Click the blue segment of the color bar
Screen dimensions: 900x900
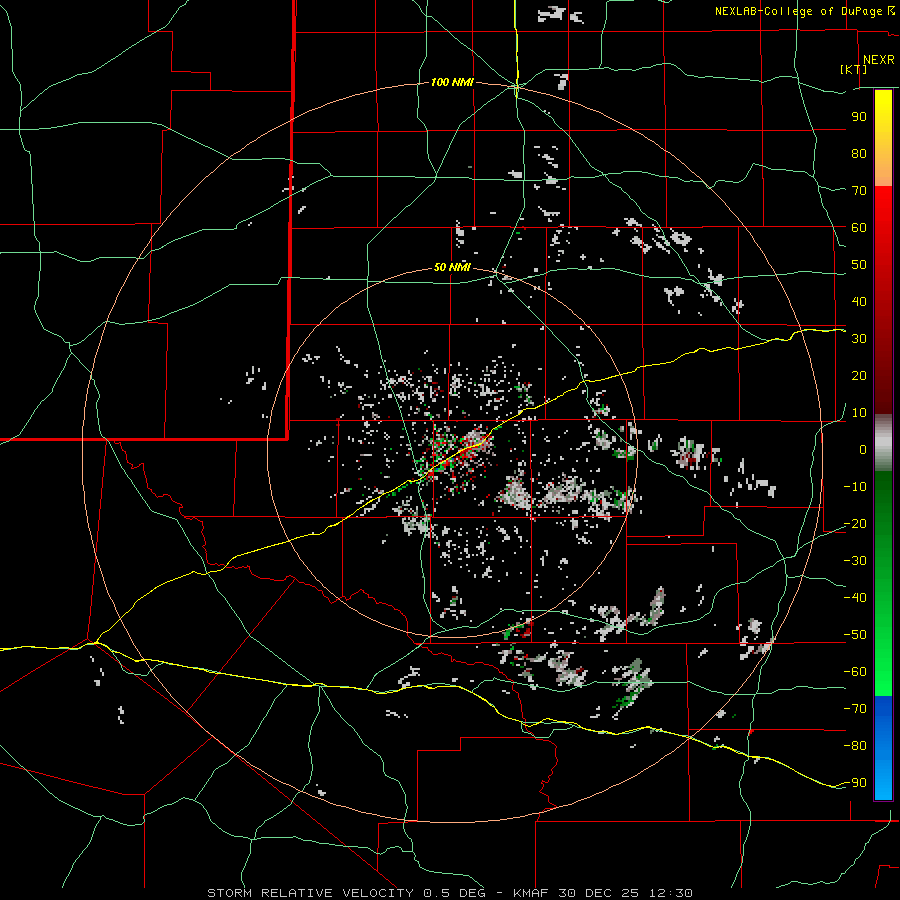coord(883,747)
